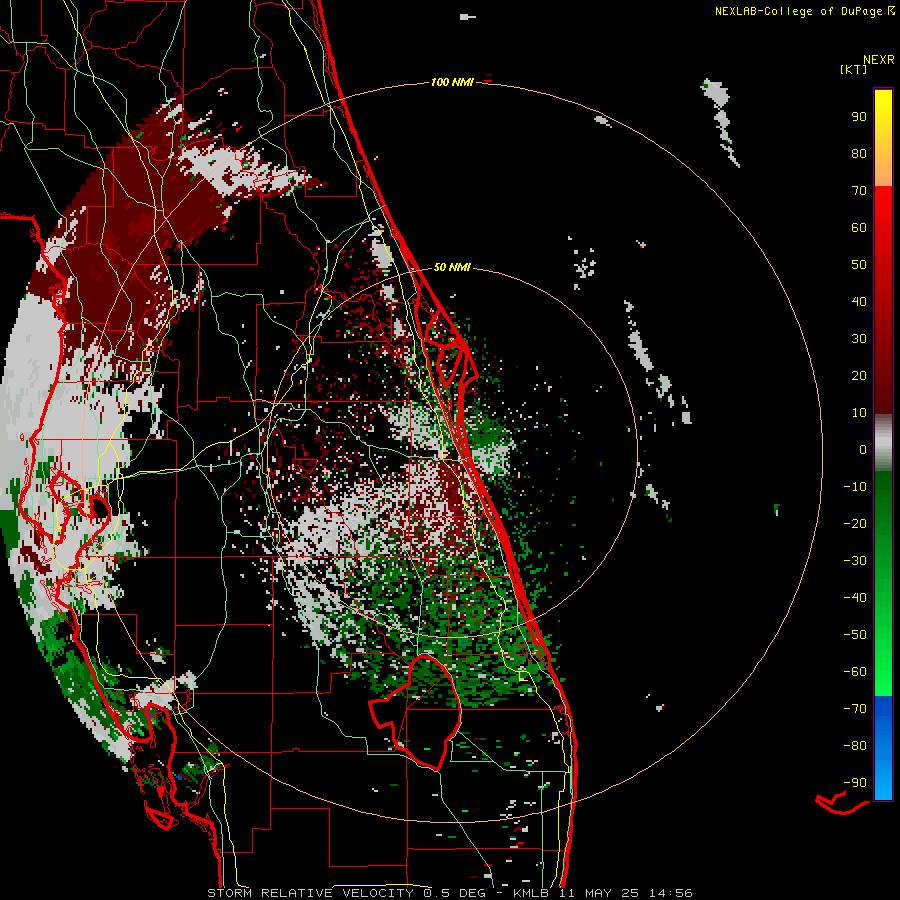Click the 11 MAY 25 date text
900x900 pixels.
pos(600,893)
